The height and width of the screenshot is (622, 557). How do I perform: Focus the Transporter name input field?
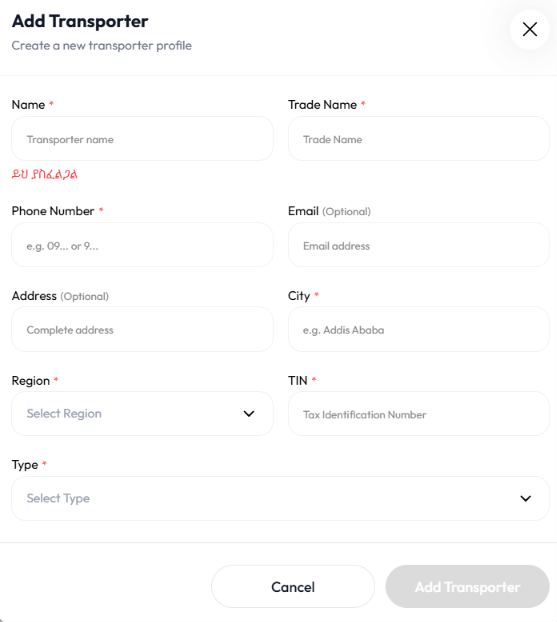pyautogui.click(x=142, y=139)
